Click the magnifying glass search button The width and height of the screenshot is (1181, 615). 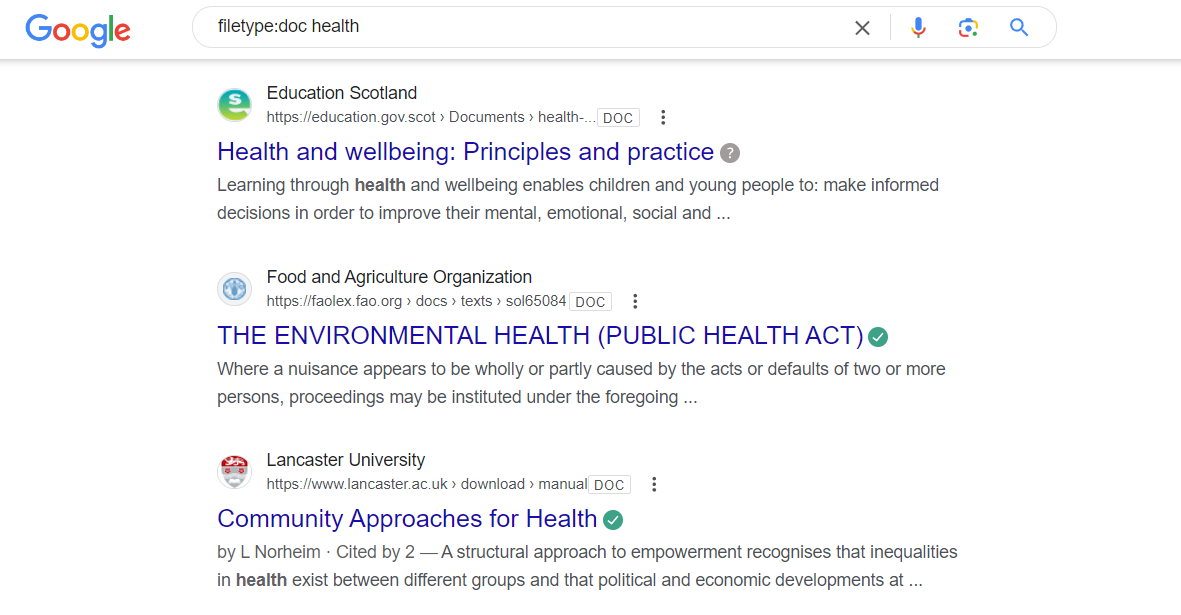pyautogui.click(x=1019, y=28)
